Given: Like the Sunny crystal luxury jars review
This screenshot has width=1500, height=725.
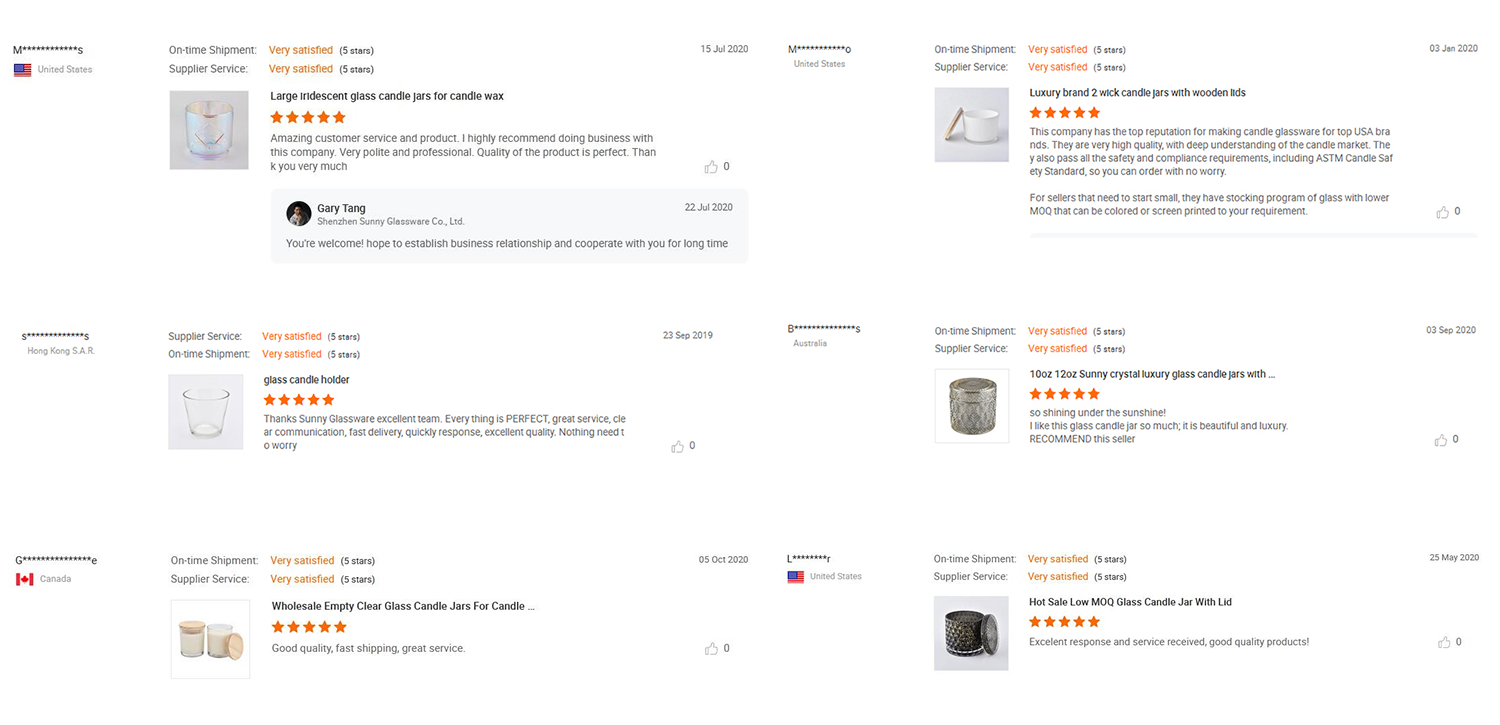Looking at the screenshot, I should 1441,440.
